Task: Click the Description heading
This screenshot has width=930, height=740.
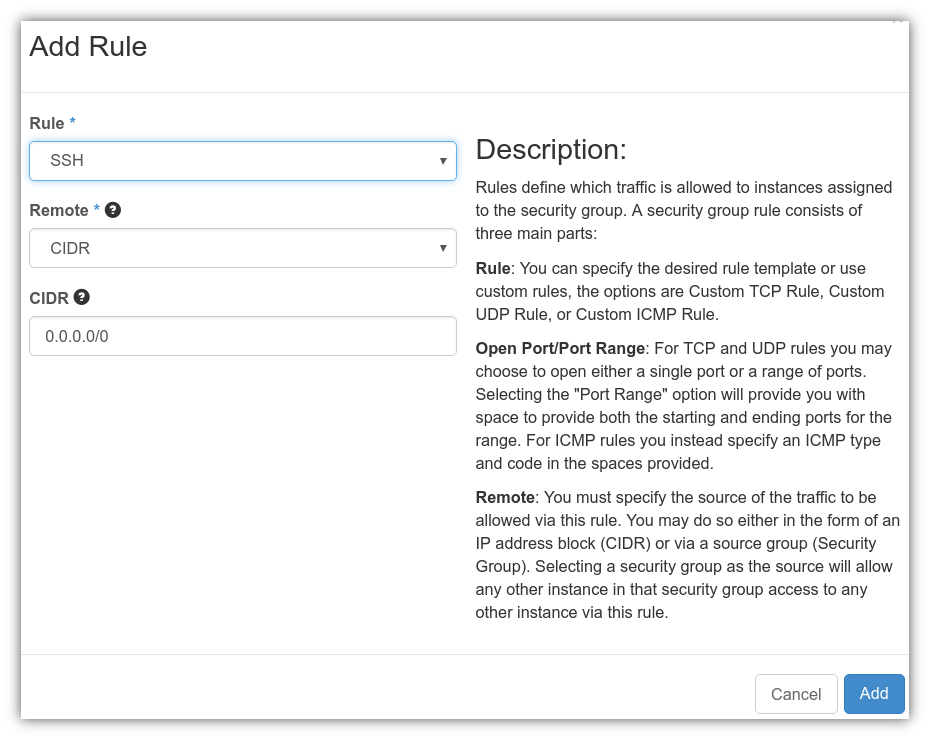Action: [x=550, y=149]
